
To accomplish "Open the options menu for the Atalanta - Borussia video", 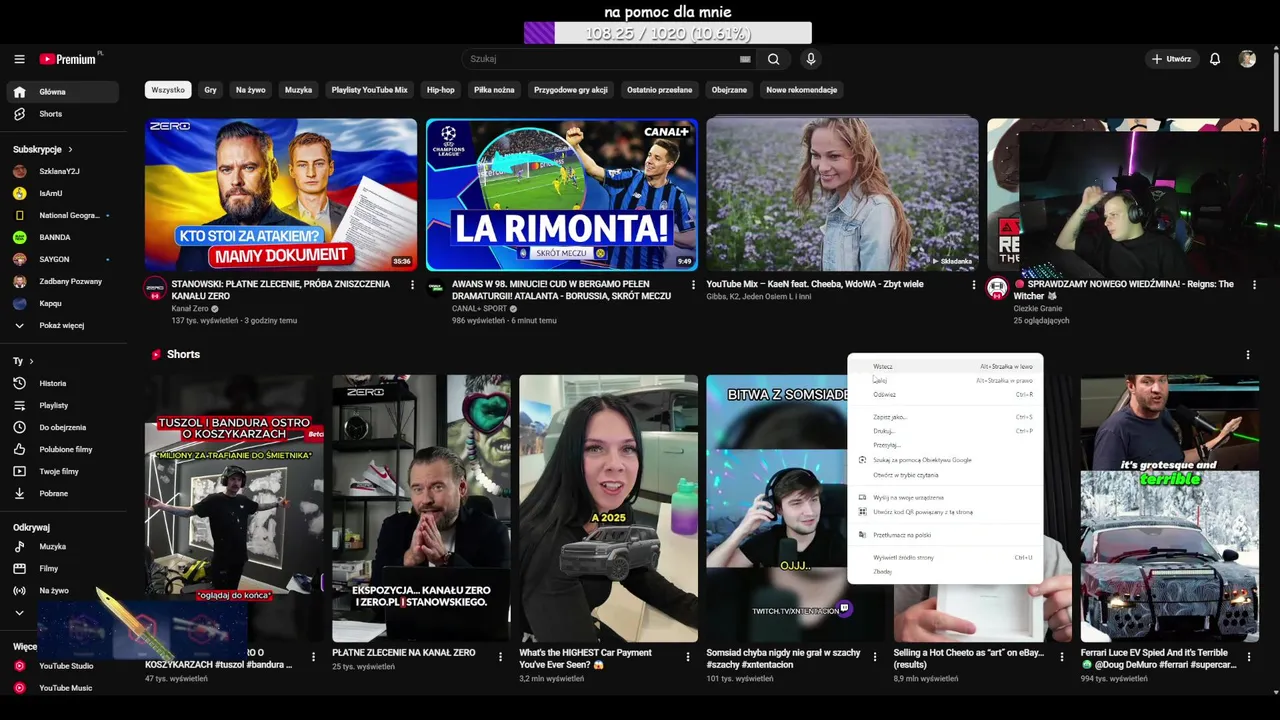I will click(693, 285).
